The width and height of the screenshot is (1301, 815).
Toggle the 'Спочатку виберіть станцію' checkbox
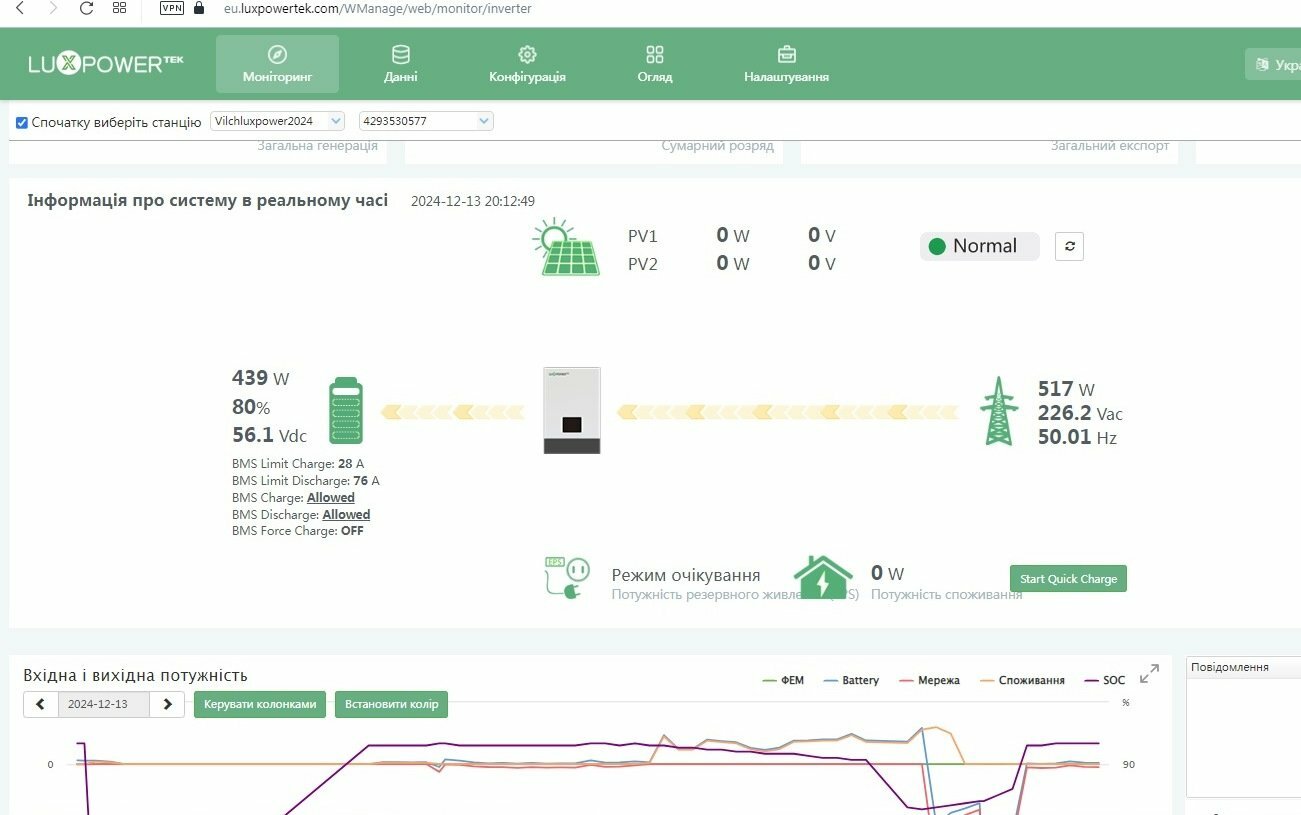pos(22,123)
